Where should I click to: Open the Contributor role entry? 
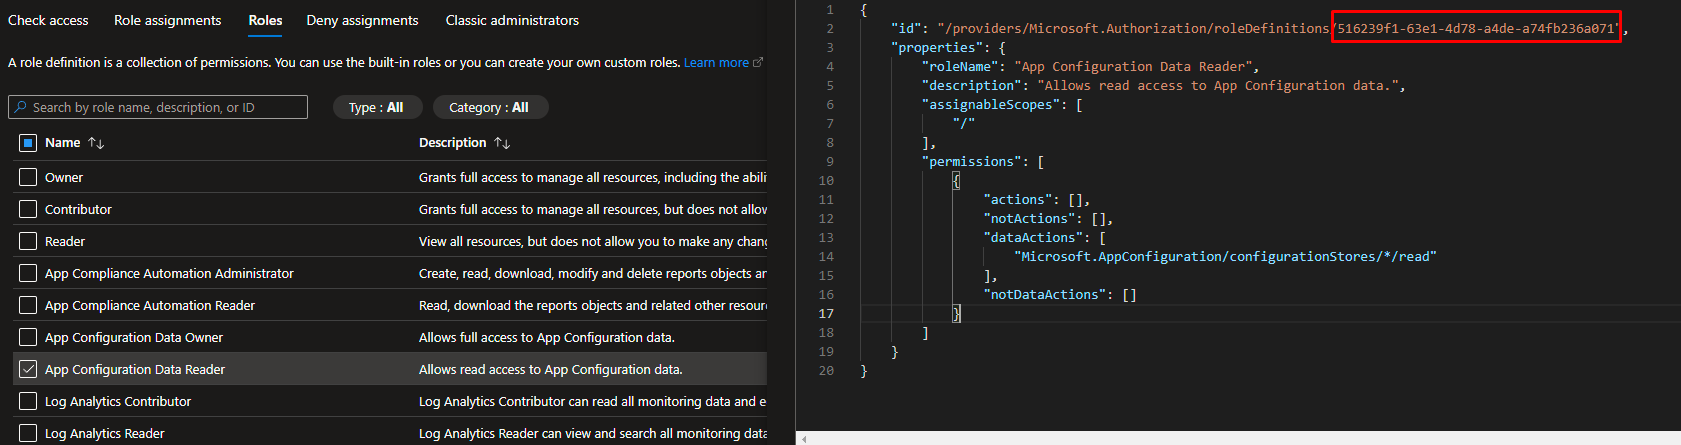tap(78, 209)
